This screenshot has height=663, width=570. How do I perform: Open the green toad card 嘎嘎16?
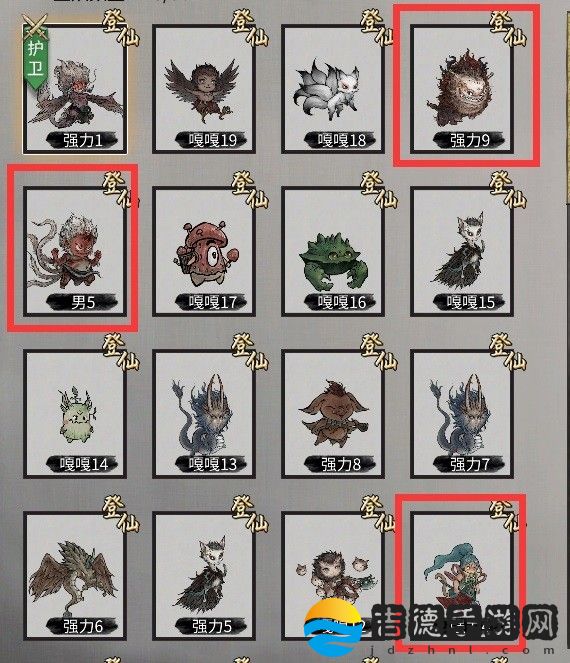(333, 252)
